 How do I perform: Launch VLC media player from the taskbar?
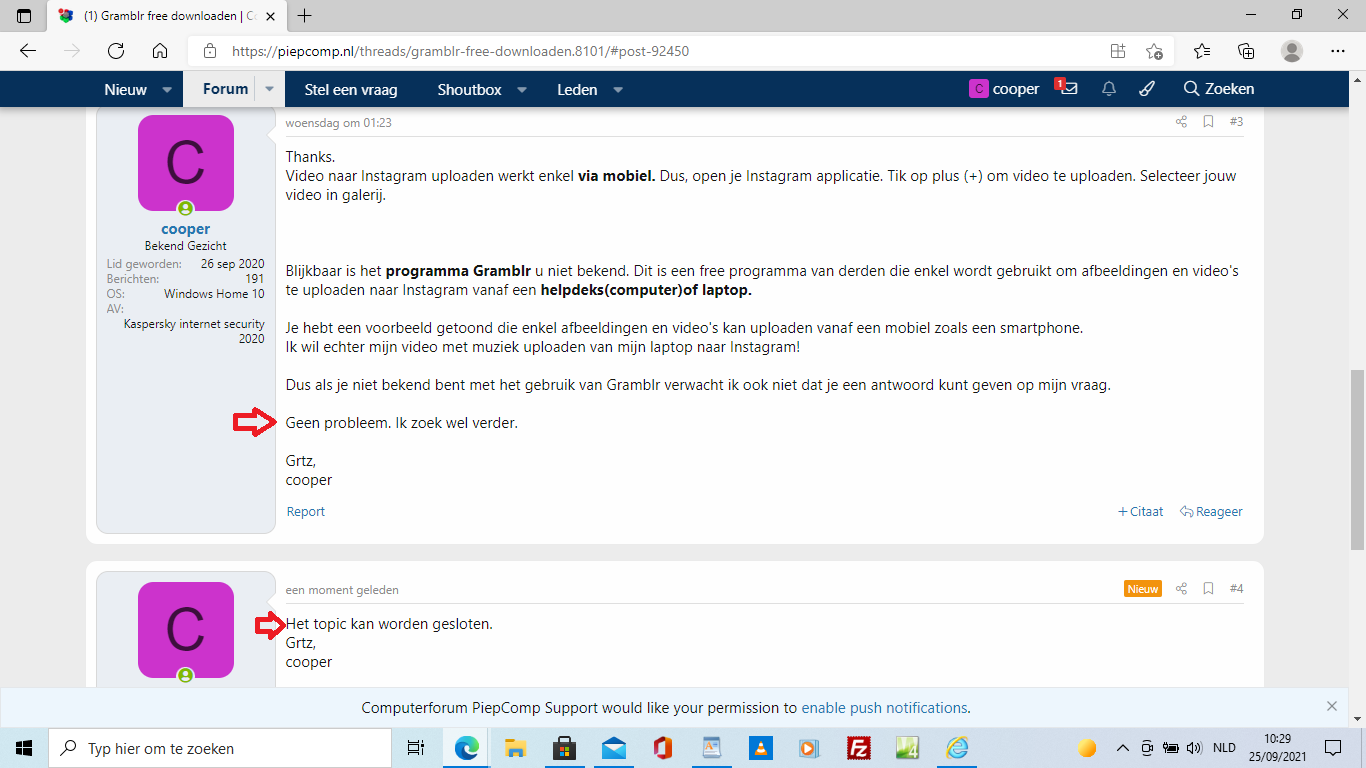pos(761,748)
